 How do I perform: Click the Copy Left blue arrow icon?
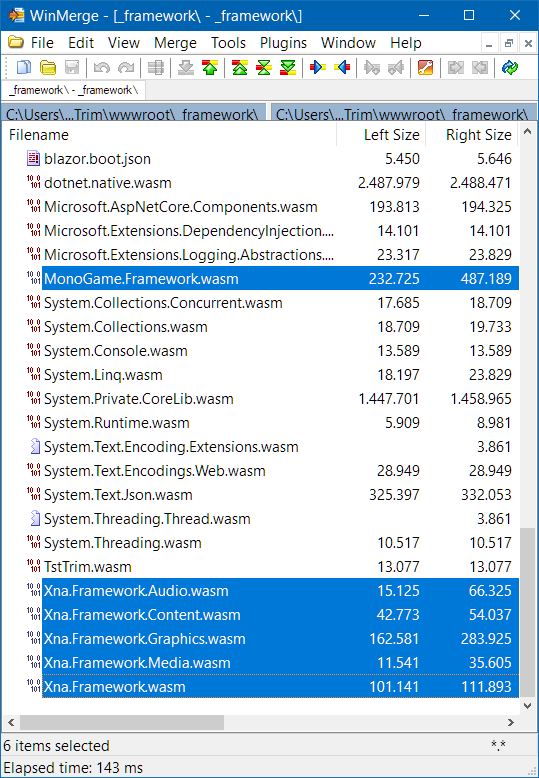(x=342, y=67)
